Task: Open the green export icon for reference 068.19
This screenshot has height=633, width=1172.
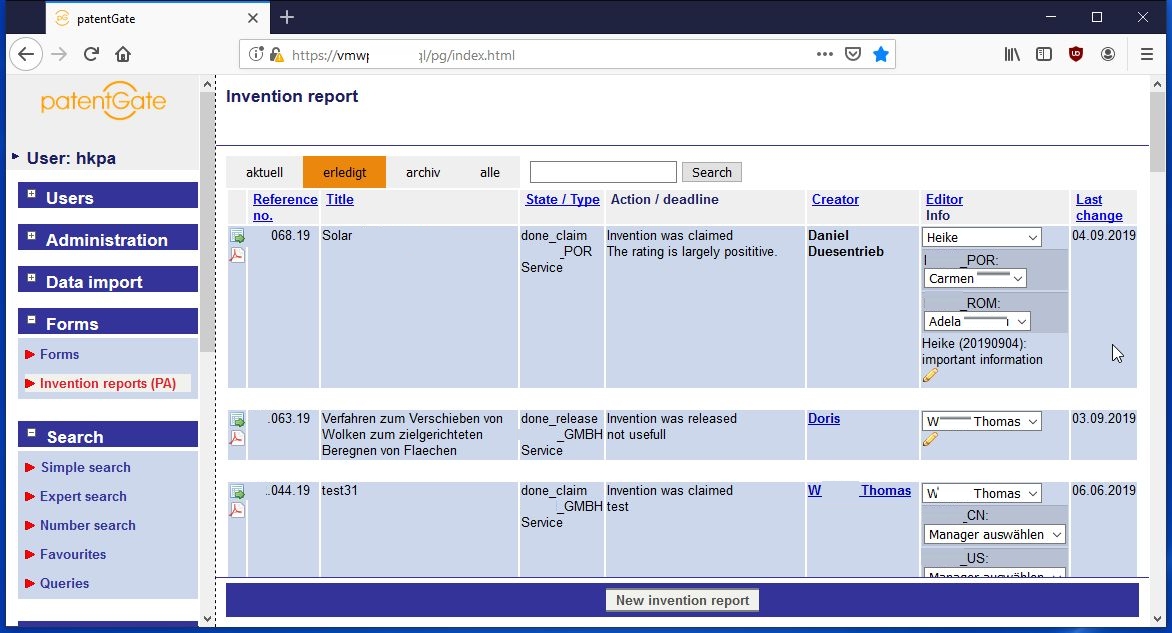Action: 237,237
